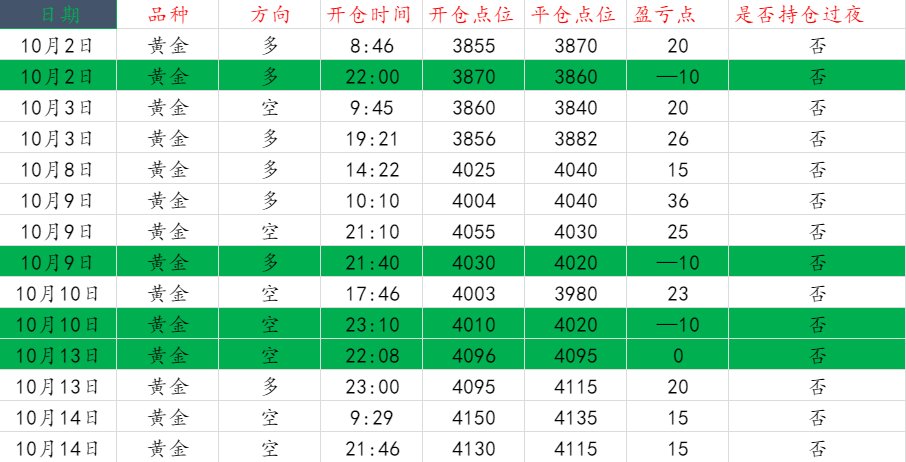
Task: Select the open price cell 4096
Action: [473, 356]
